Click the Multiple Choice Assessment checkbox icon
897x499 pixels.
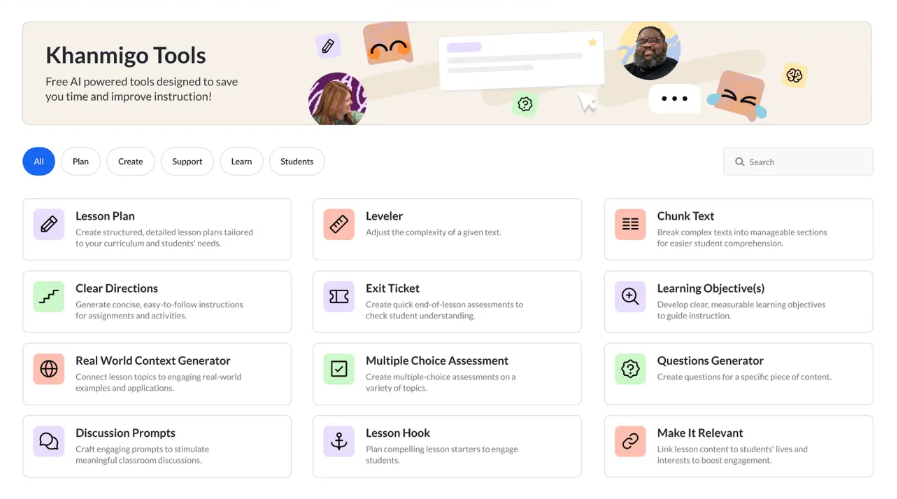pyautogui.click(x=339, y=369)
